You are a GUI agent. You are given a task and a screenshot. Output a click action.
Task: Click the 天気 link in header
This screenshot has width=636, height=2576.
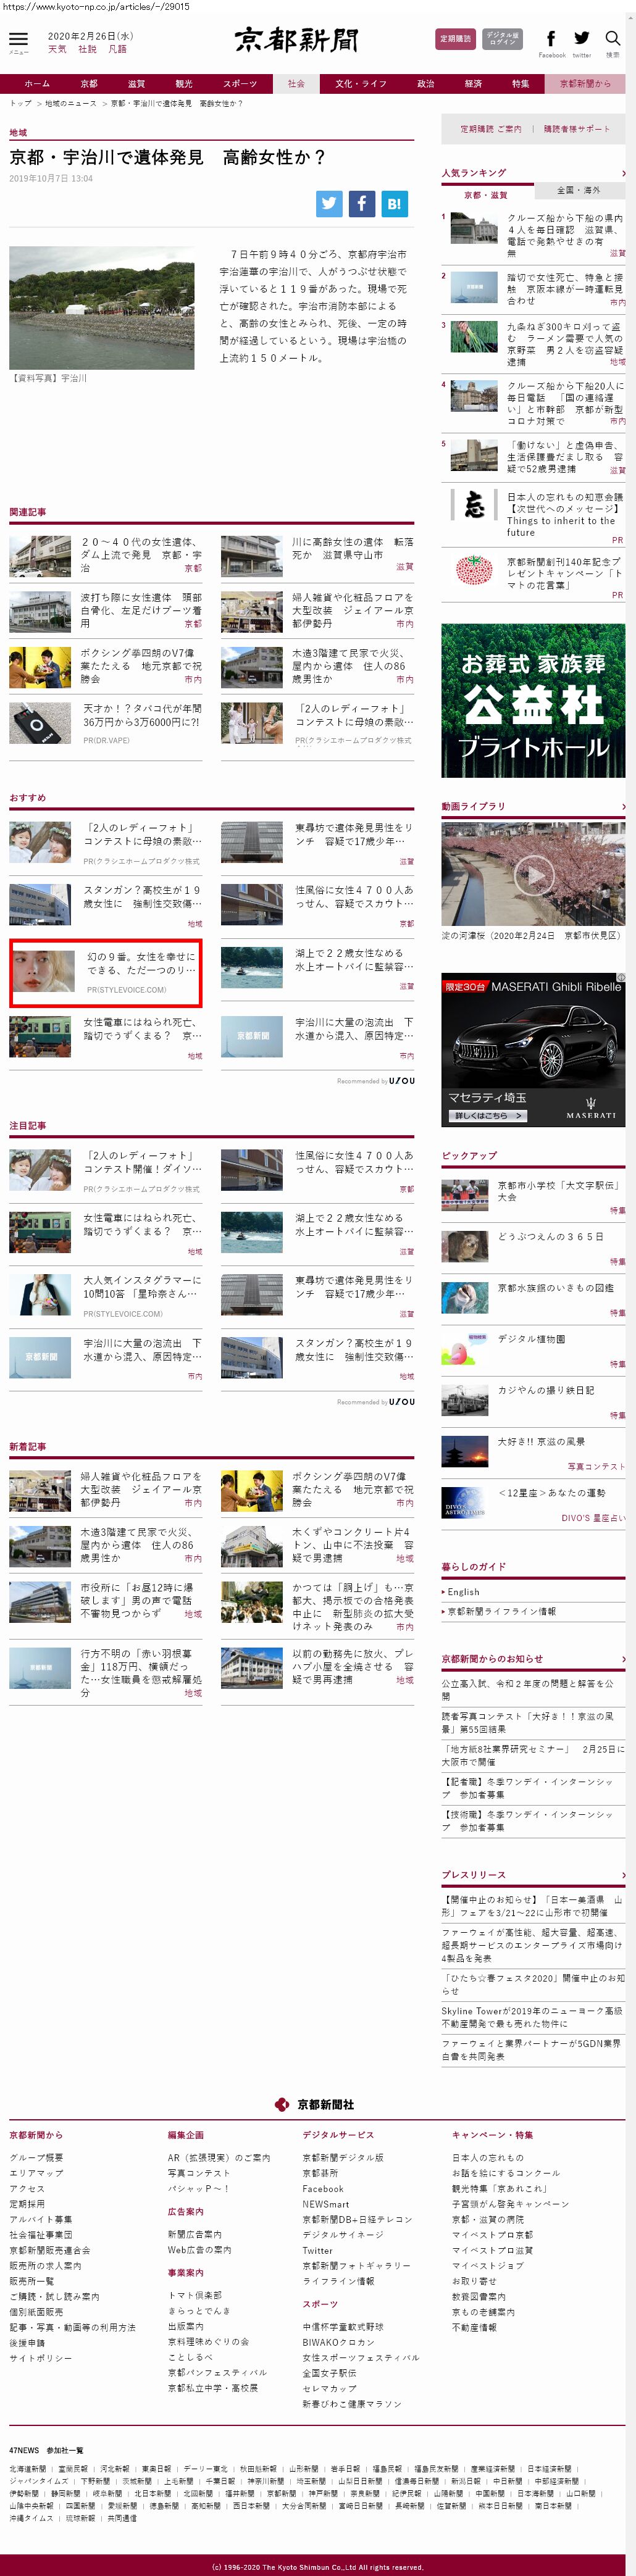[57, 49]
